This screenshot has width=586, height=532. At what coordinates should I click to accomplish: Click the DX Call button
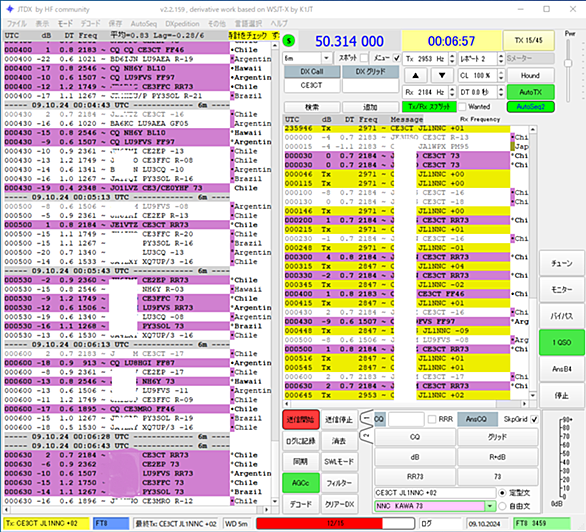(x=312, y=72)
